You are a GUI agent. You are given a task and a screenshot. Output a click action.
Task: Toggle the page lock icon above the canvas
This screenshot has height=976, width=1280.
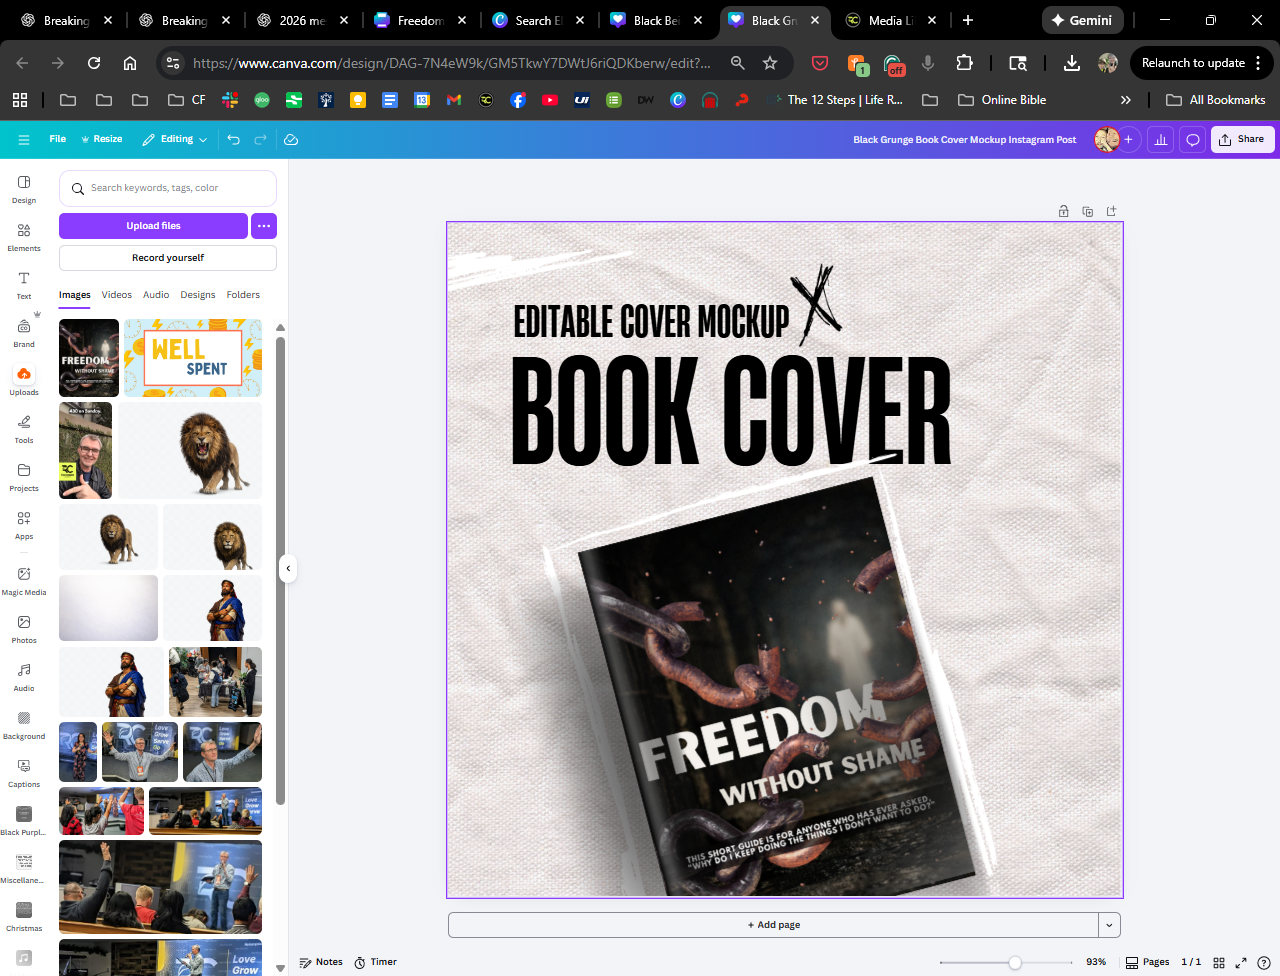(1064, 211)
